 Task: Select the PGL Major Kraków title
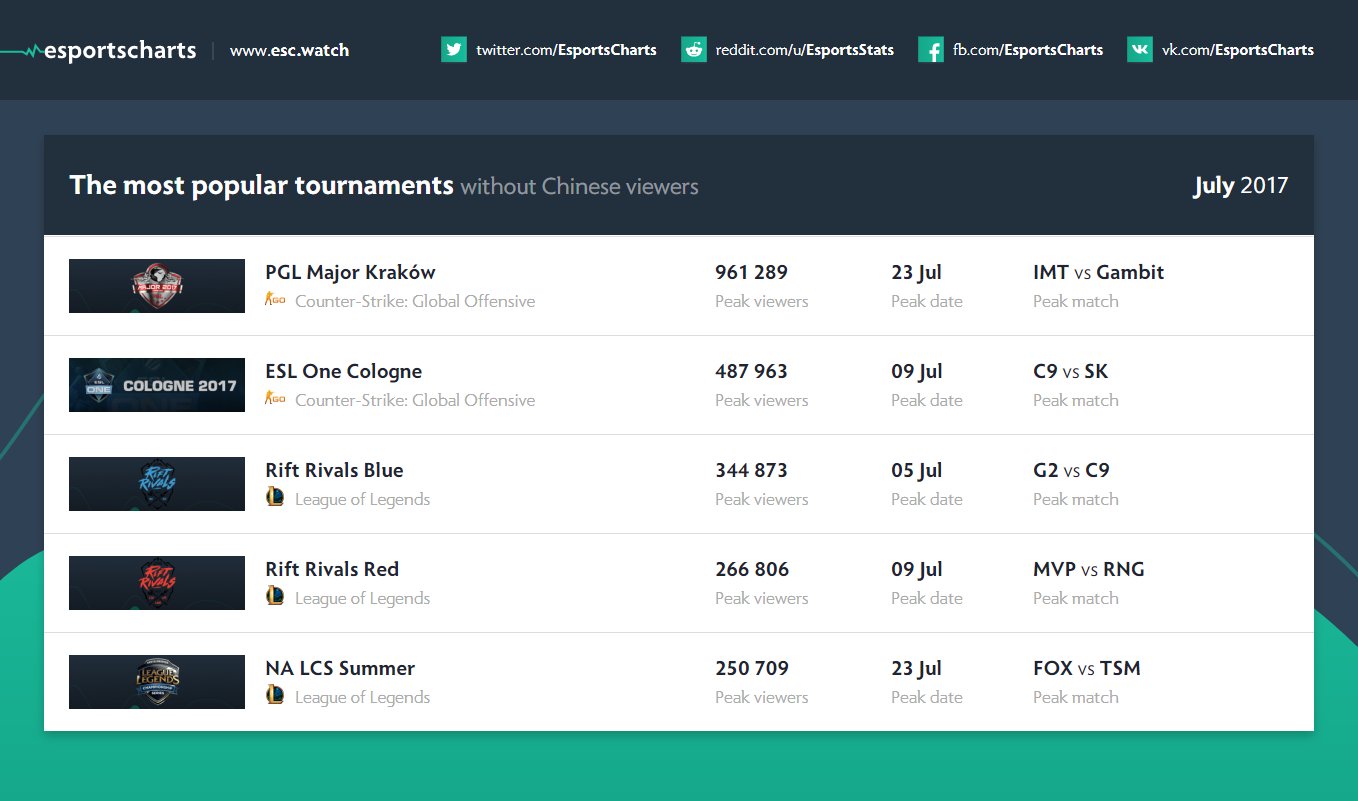(x=350, y=272)
